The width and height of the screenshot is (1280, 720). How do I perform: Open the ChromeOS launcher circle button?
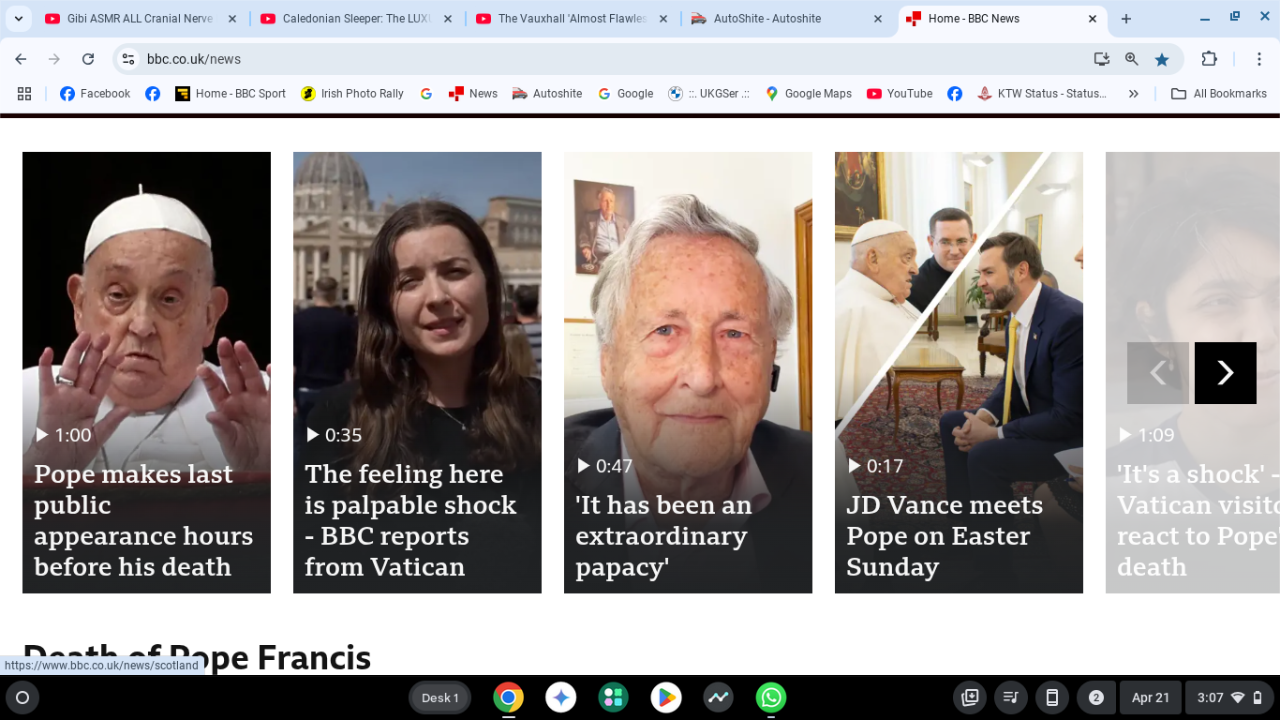[23, 698]
